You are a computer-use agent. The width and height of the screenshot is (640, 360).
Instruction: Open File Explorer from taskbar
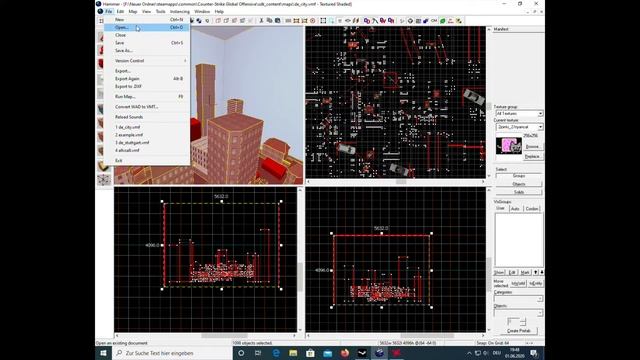coord(293,353)
